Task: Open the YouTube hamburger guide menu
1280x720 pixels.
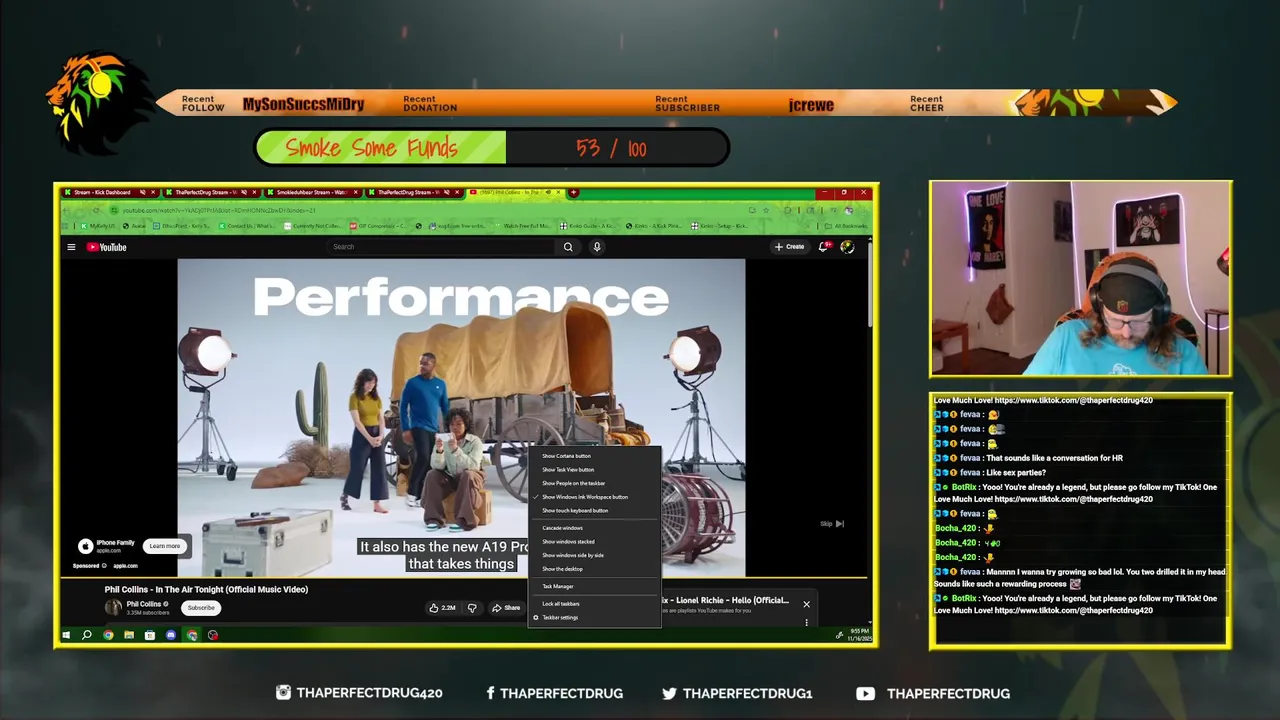Action: [x=71, y=247]
